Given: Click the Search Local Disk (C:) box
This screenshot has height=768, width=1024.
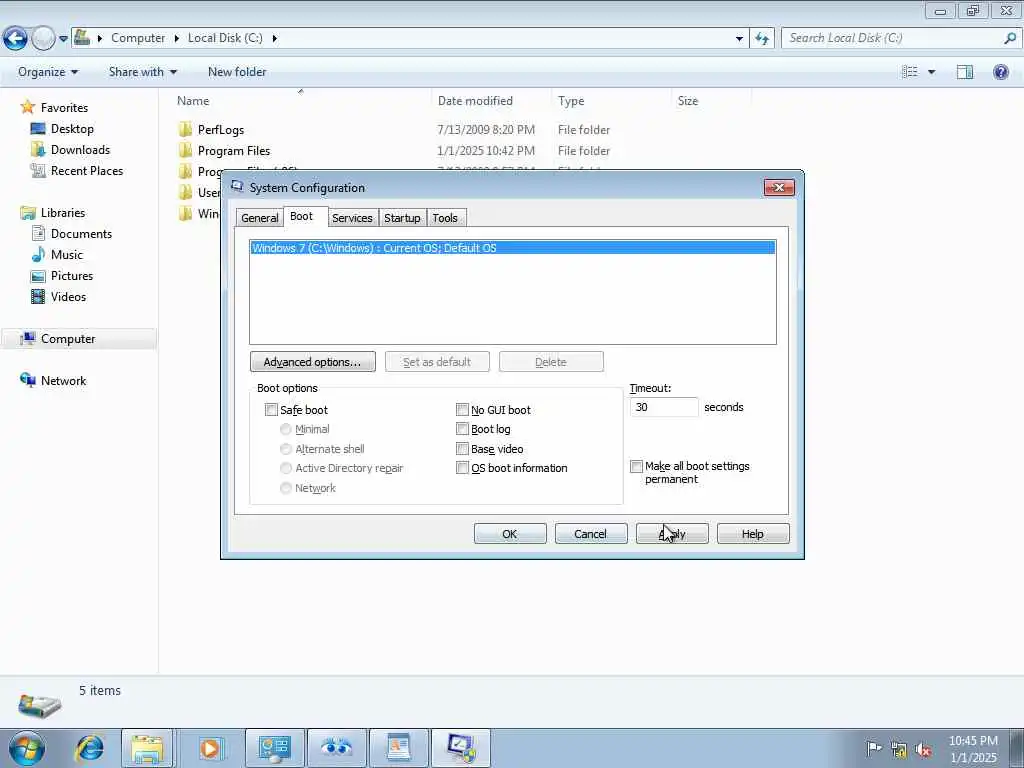Looking at the screenshot, I should tap(892, 38).
